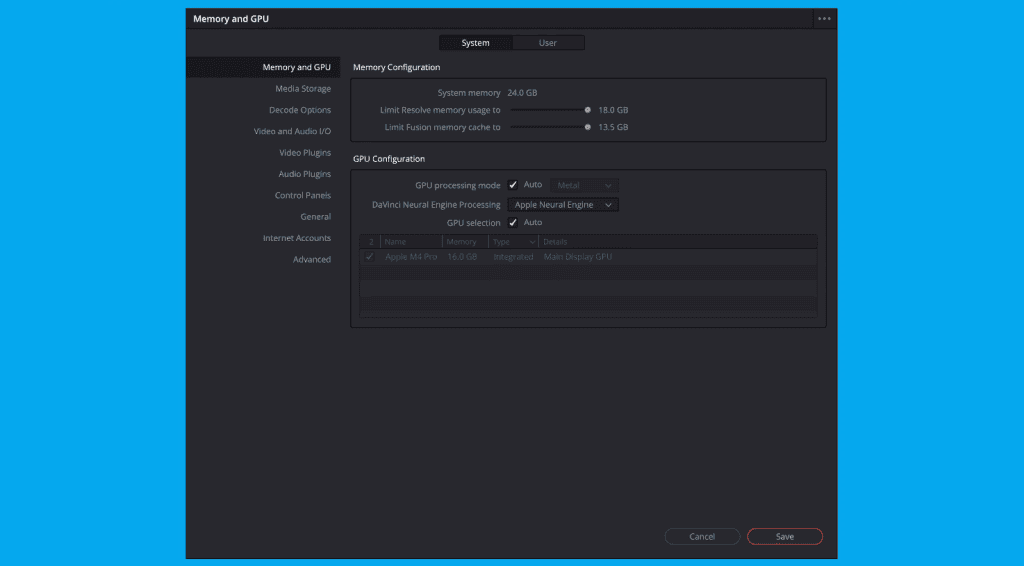Select Video and Audio I/O category
1024x566 pixels.
[292, 131]
